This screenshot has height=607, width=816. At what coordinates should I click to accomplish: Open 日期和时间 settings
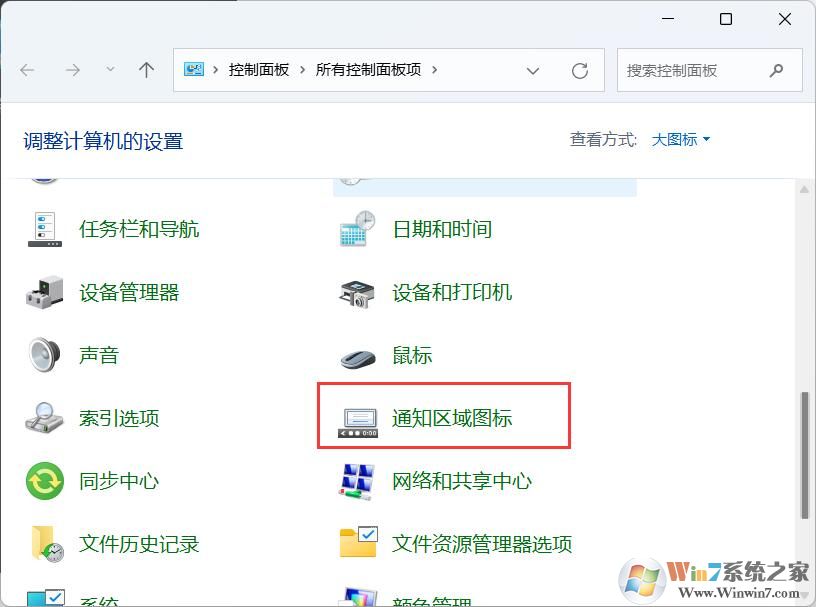click(x=441, y=228)
